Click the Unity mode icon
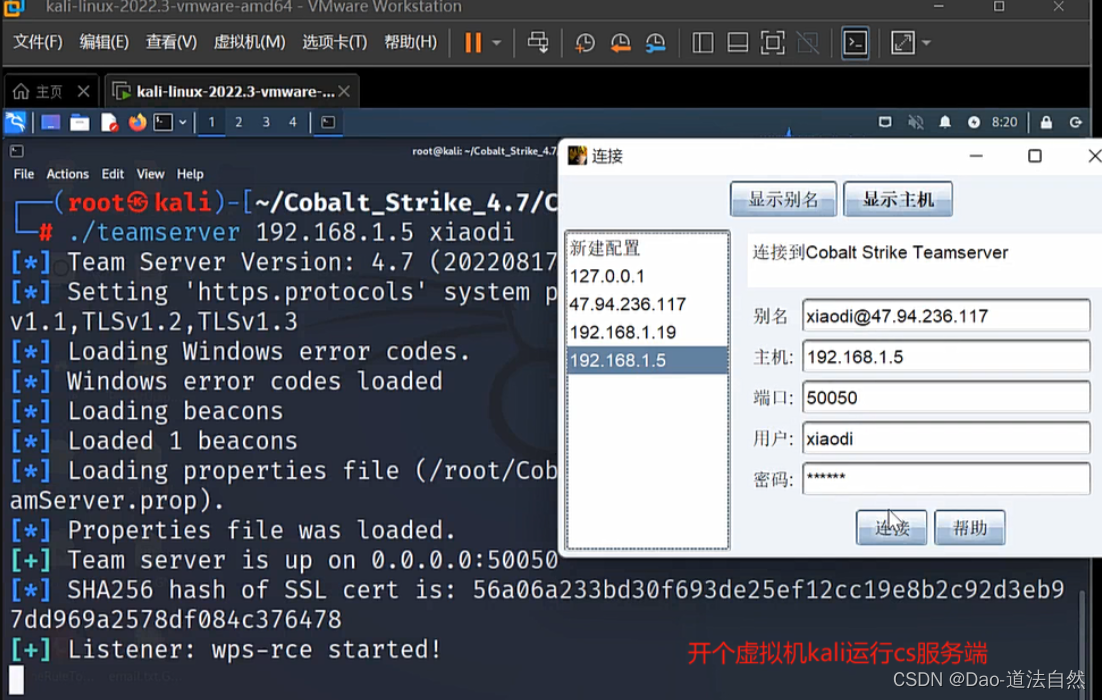 (x=808, y=43)
